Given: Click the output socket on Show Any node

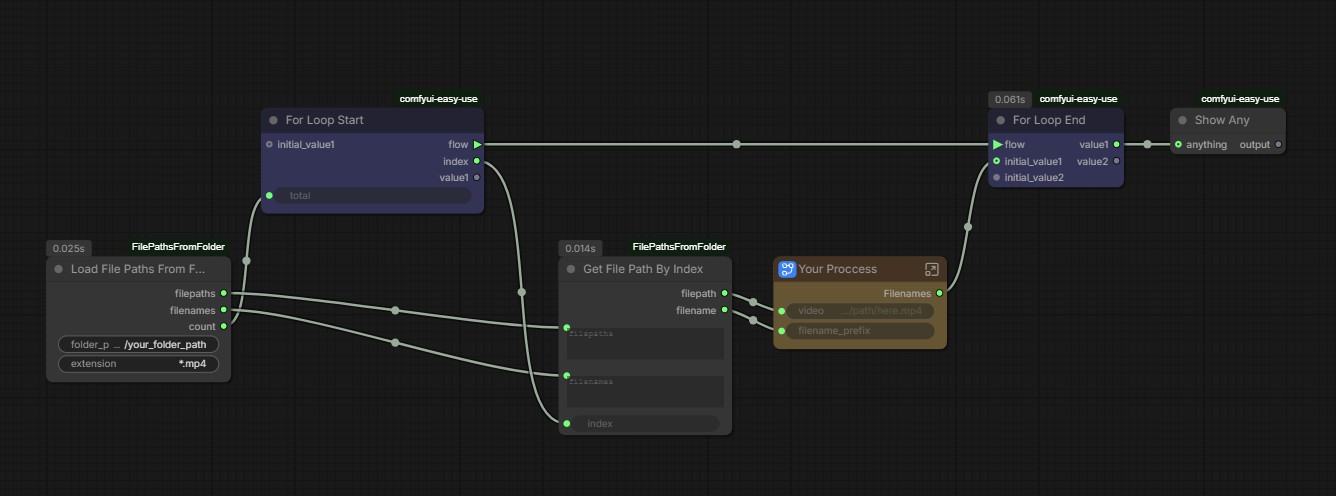Looking at the screenshot, I should point(1278,145).
